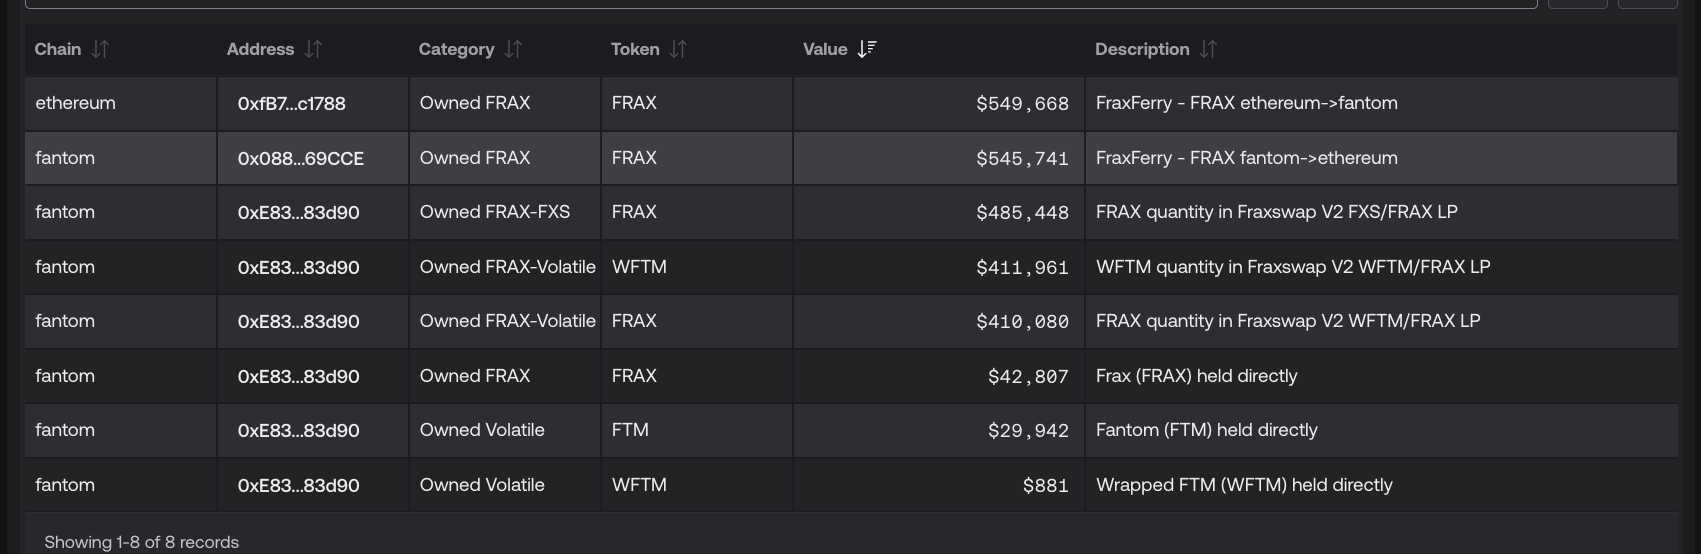Image resolution: width=1701 pixels, height=554 pixels.
Task: Click the WFTM quantity in Fraxswap description
Action: pyautogui.click(x=1292, y=267)
